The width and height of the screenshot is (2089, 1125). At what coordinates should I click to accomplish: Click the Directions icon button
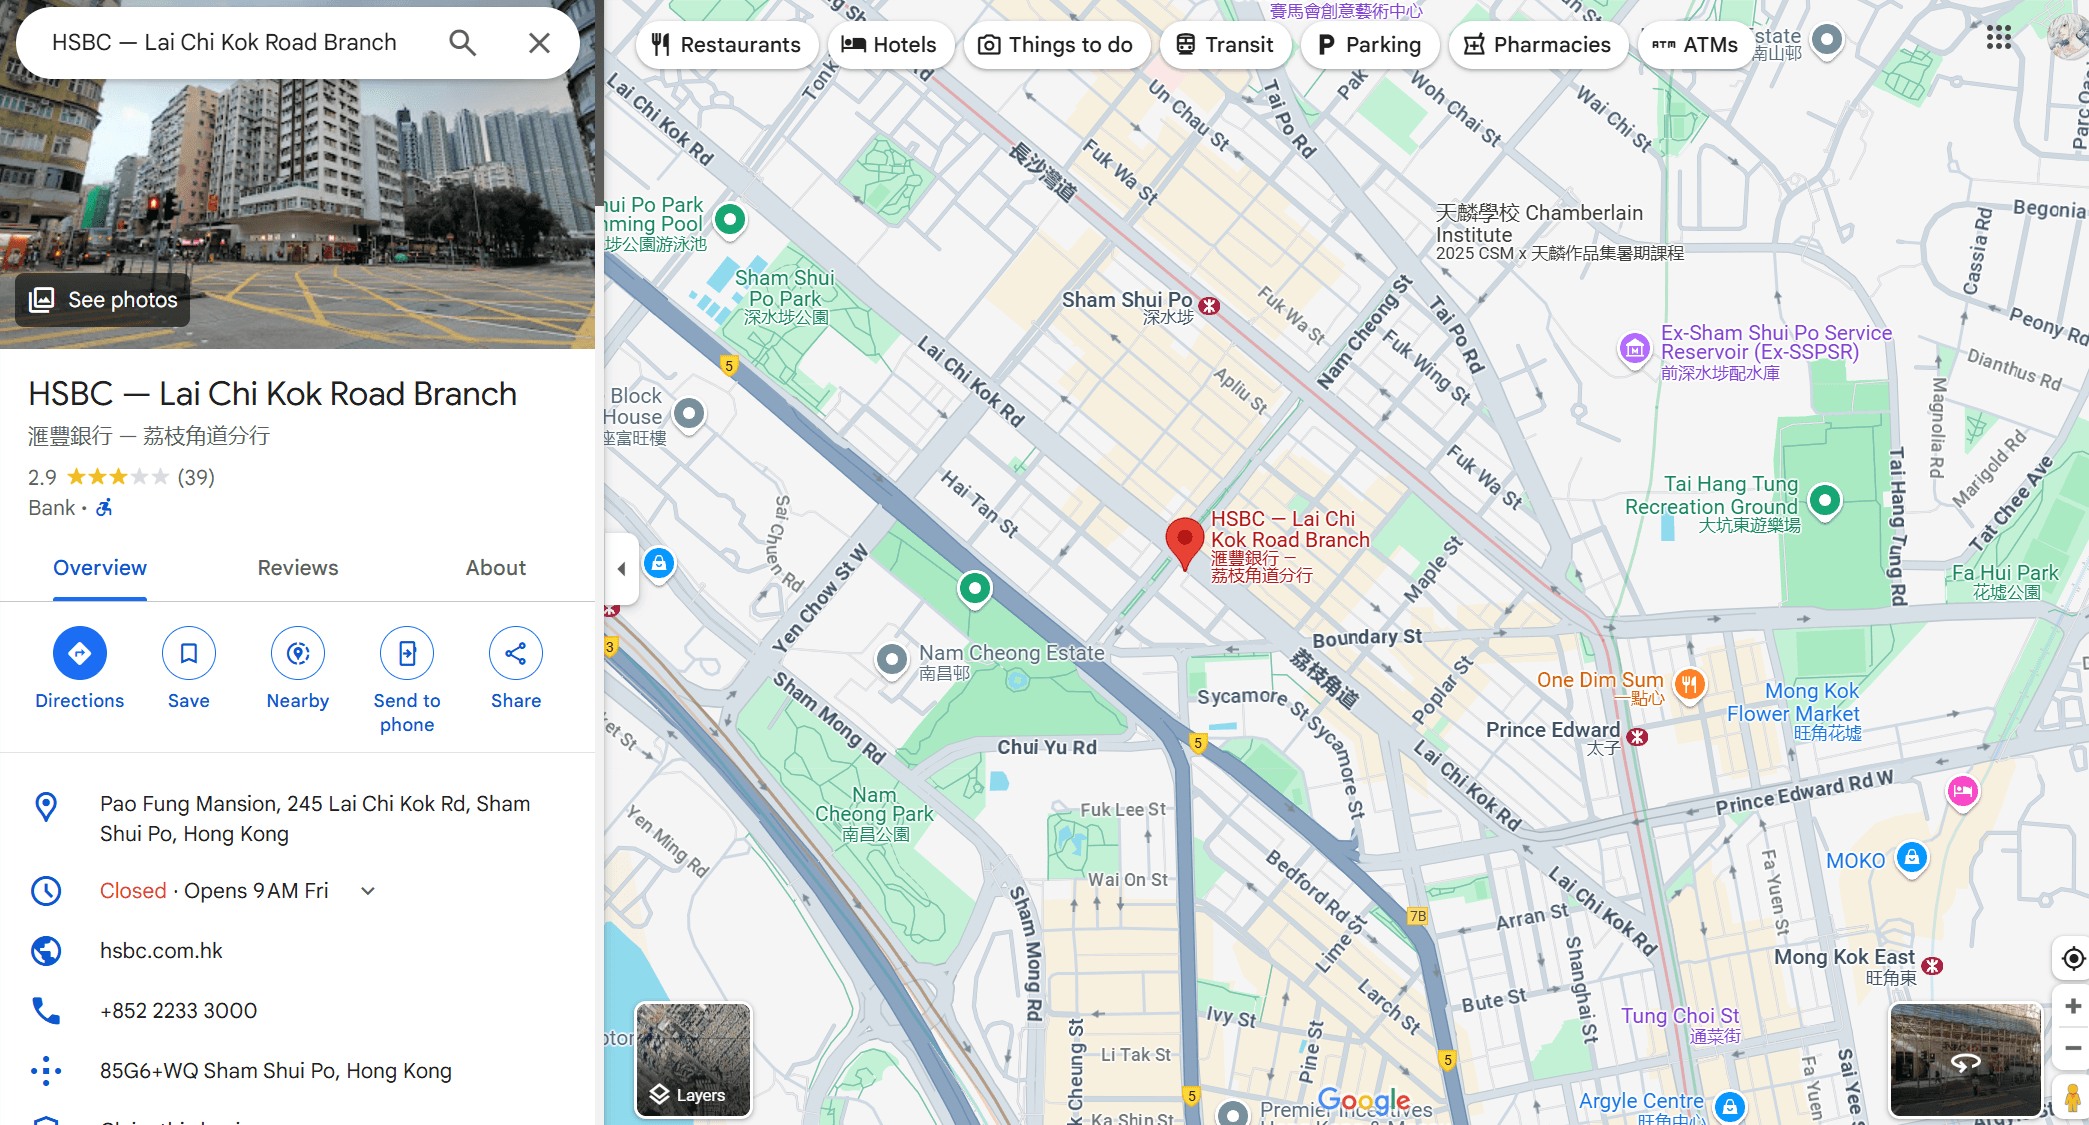[x=80, y=653]
